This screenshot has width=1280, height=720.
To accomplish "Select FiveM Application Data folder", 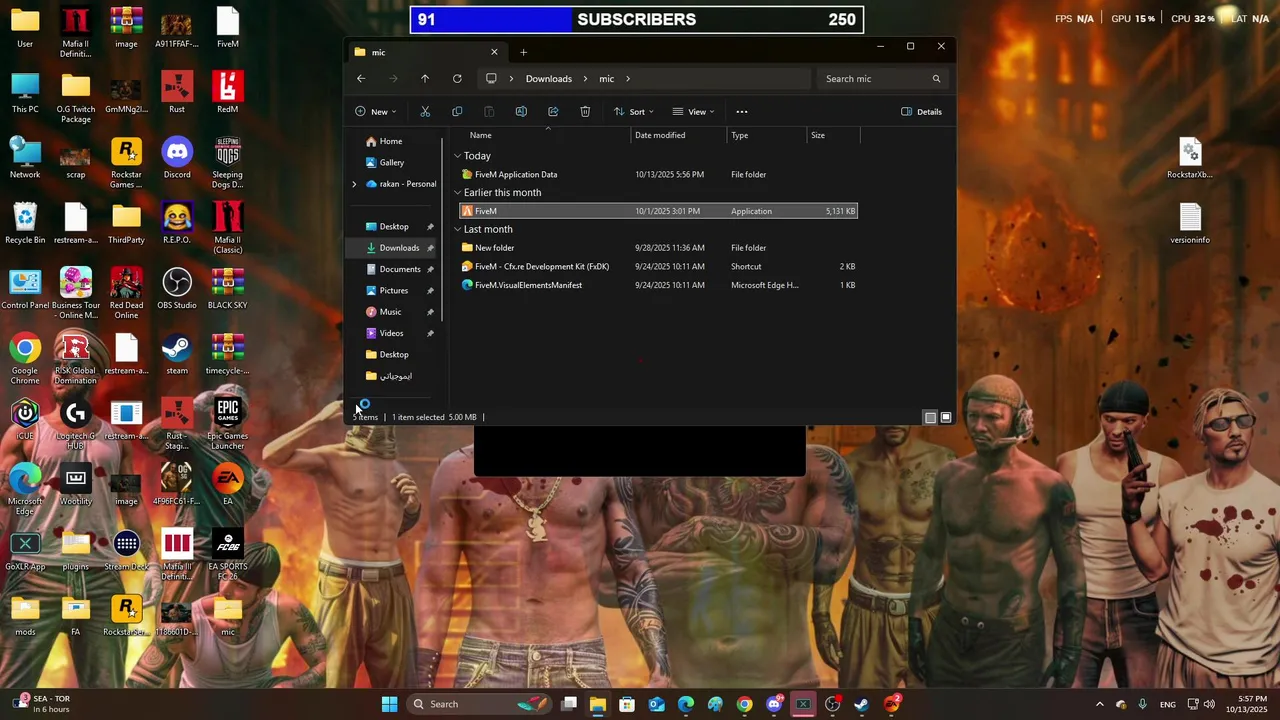I will click(658, 175).
